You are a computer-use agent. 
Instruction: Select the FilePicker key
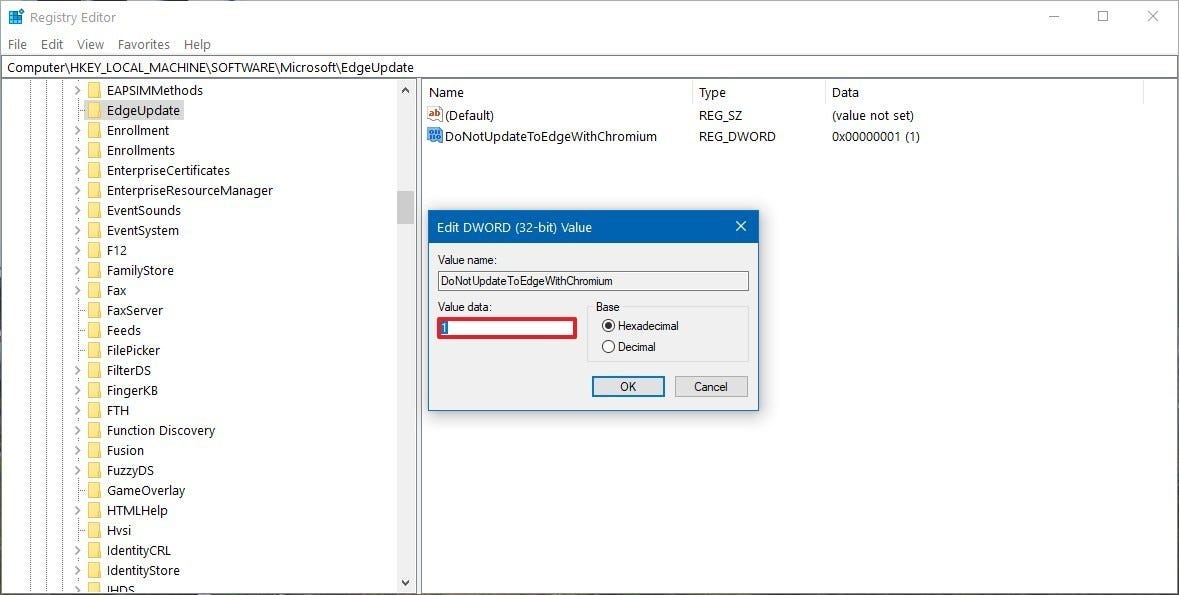tap(133, 351)
